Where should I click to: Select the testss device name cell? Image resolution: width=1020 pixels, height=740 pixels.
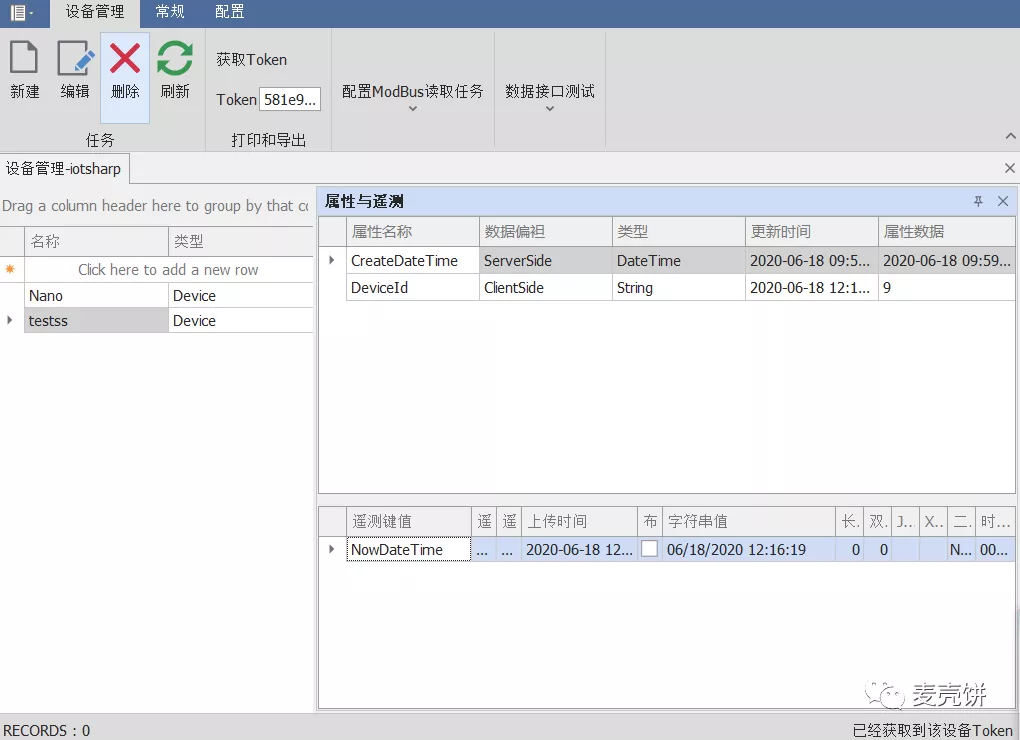tap(96, 321)
